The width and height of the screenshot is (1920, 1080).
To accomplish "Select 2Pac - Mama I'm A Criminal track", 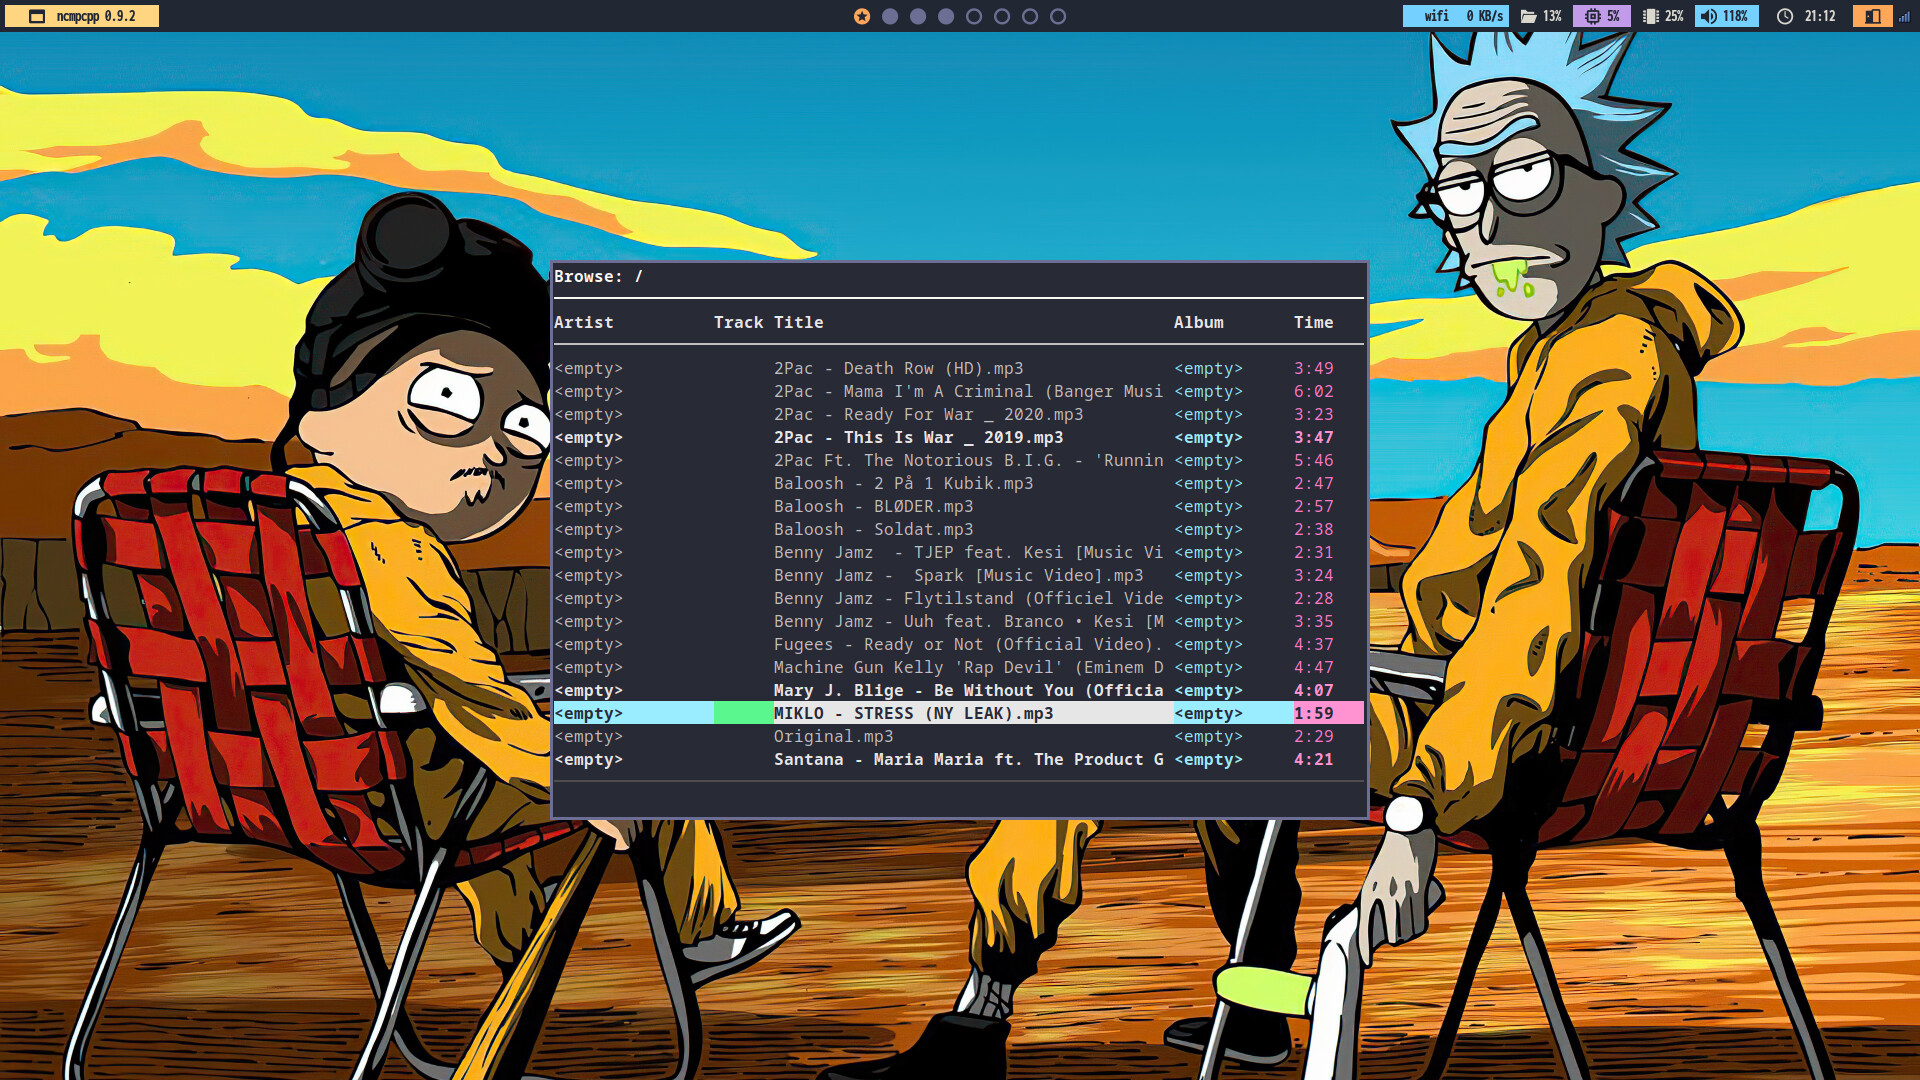I will pyautogui.click(x=959, y=391).
